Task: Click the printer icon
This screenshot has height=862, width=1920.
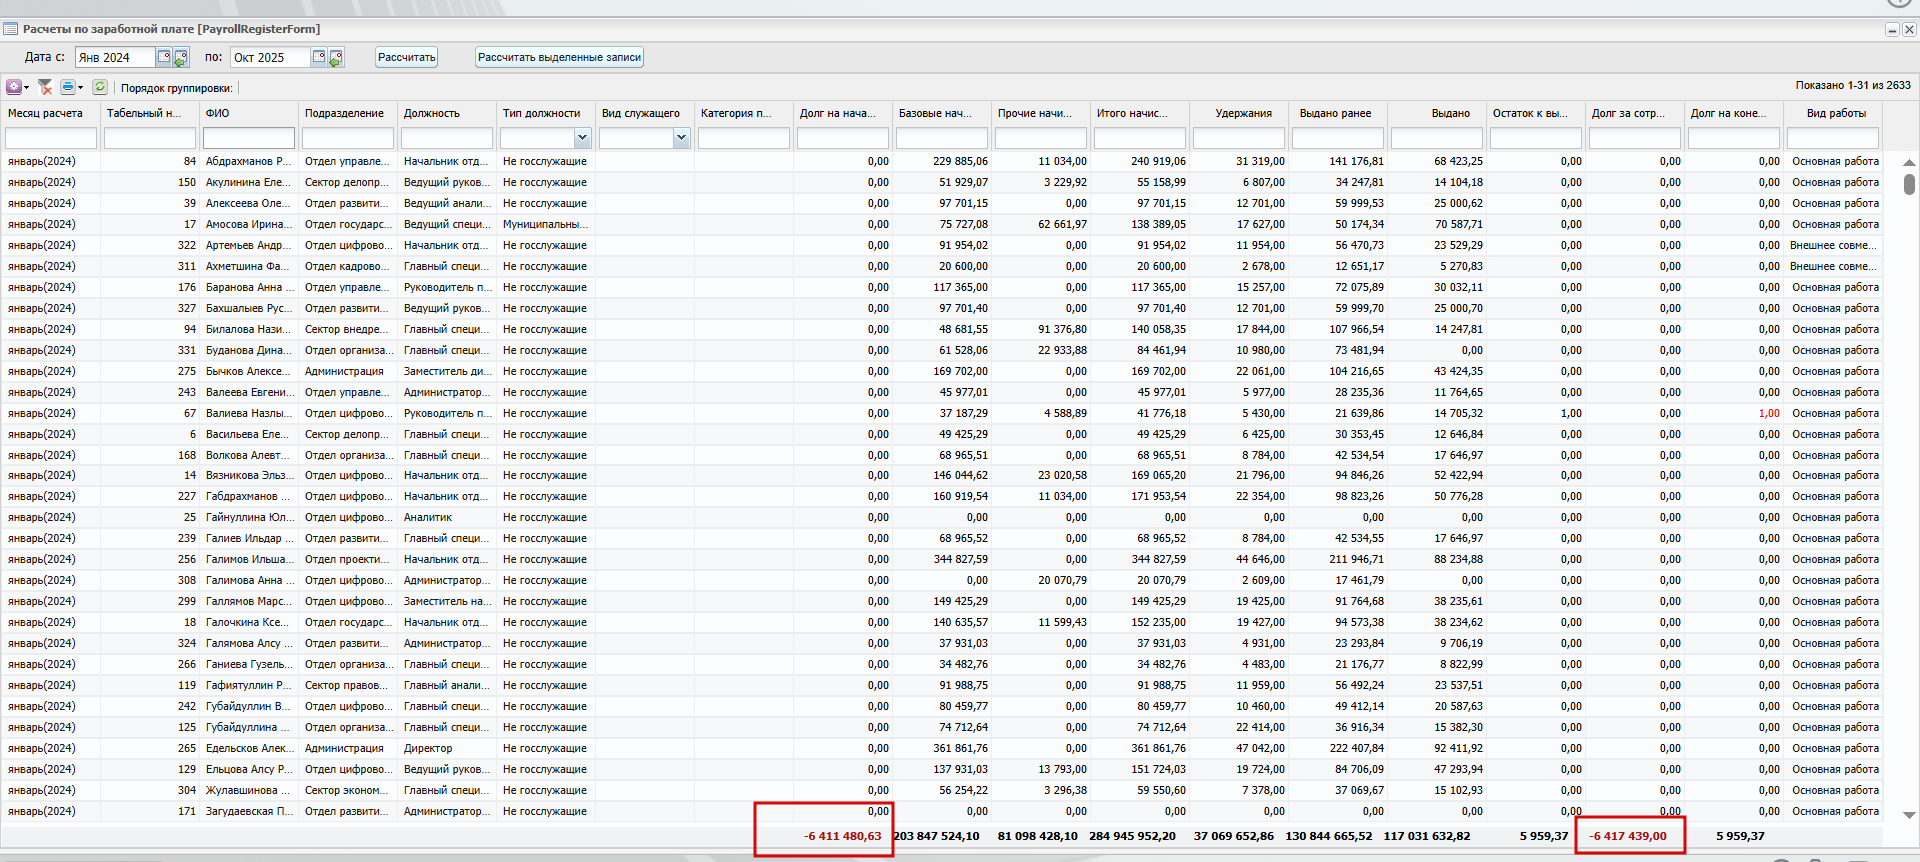Action: point(67,87)
